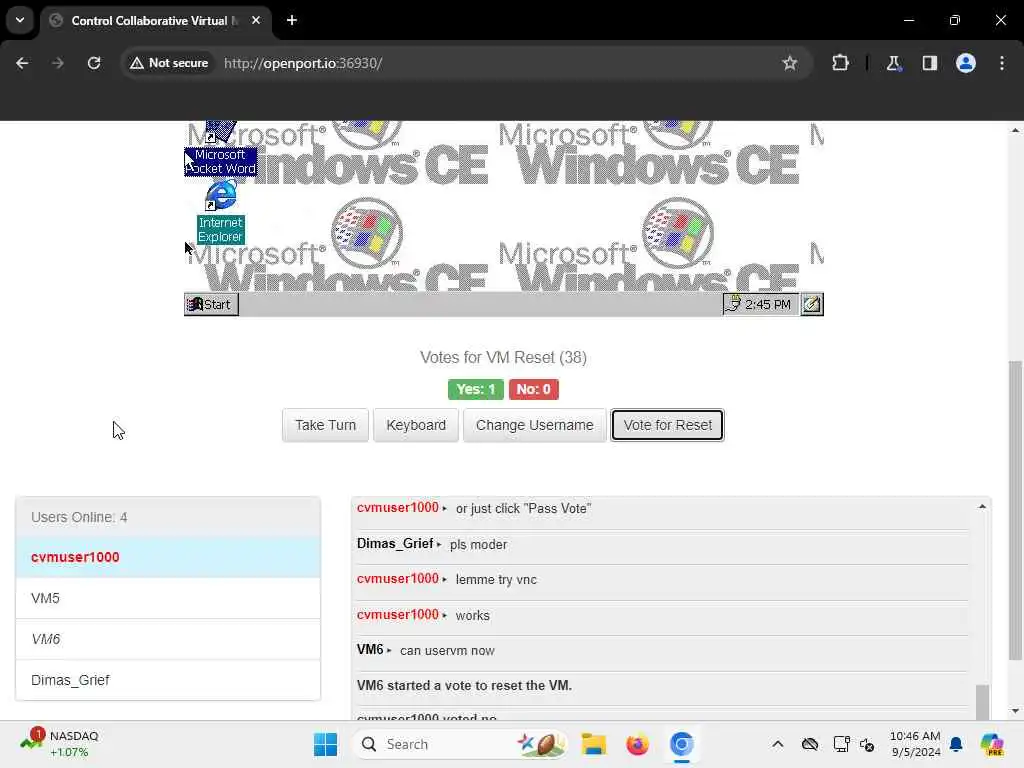Click the Users Online: 4 header
1024x768 pixels.
click(168, 517)
